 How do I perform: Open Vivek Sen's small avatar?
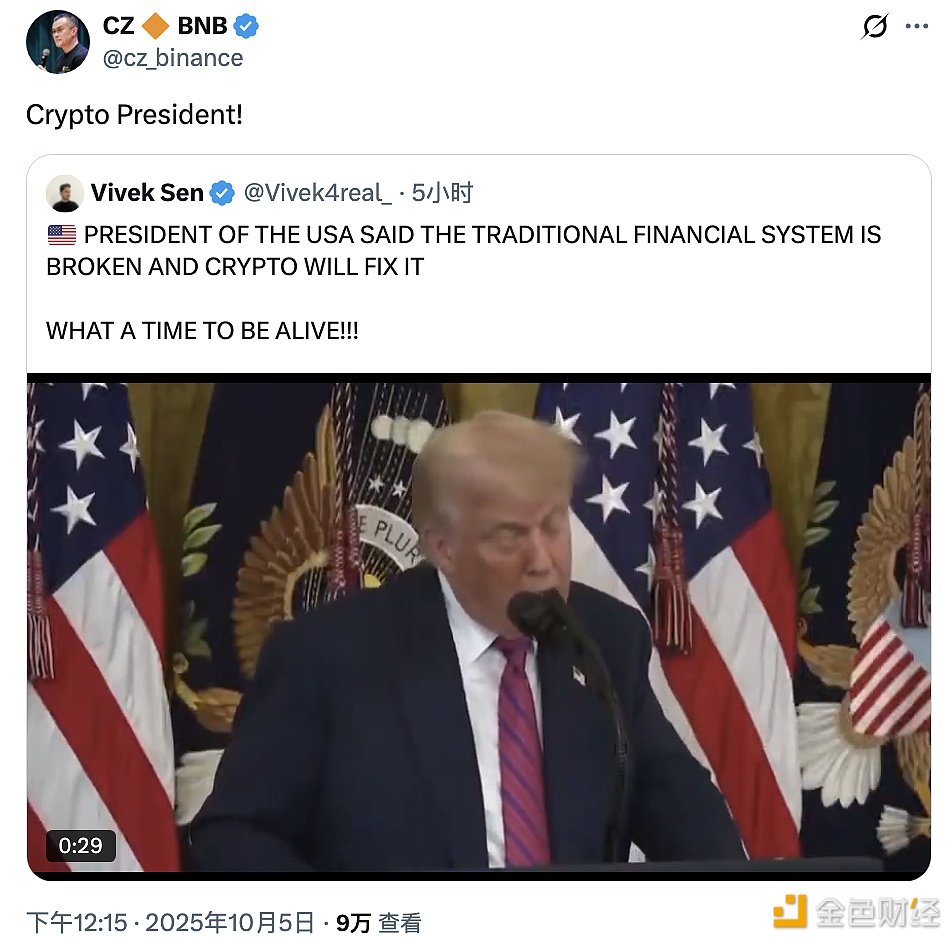pos(64,193)
